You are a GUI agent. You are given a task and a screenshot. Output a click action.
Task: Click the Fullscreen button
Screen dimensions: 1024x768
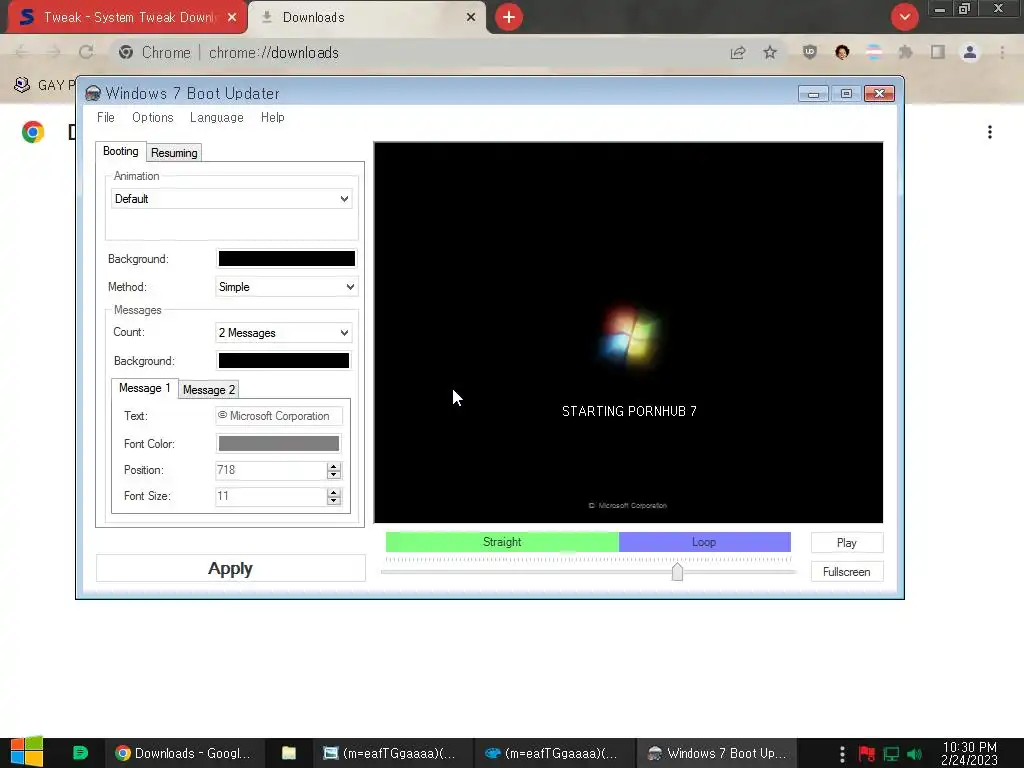pos(847,572)
